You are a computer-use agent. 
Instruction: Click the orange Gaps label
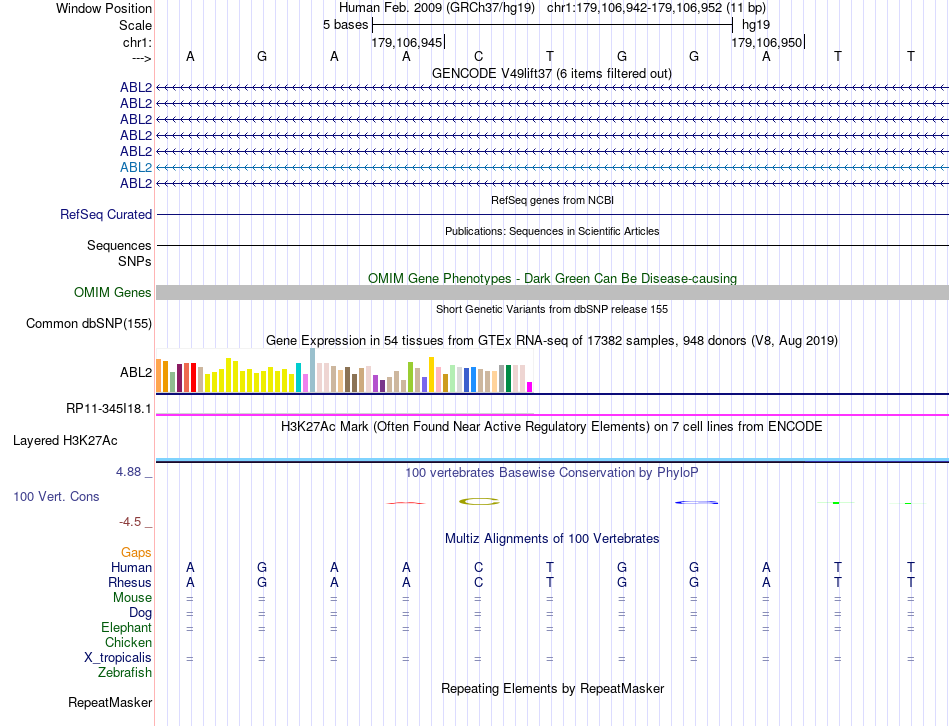pyautogui.click(x=136, y=553)
